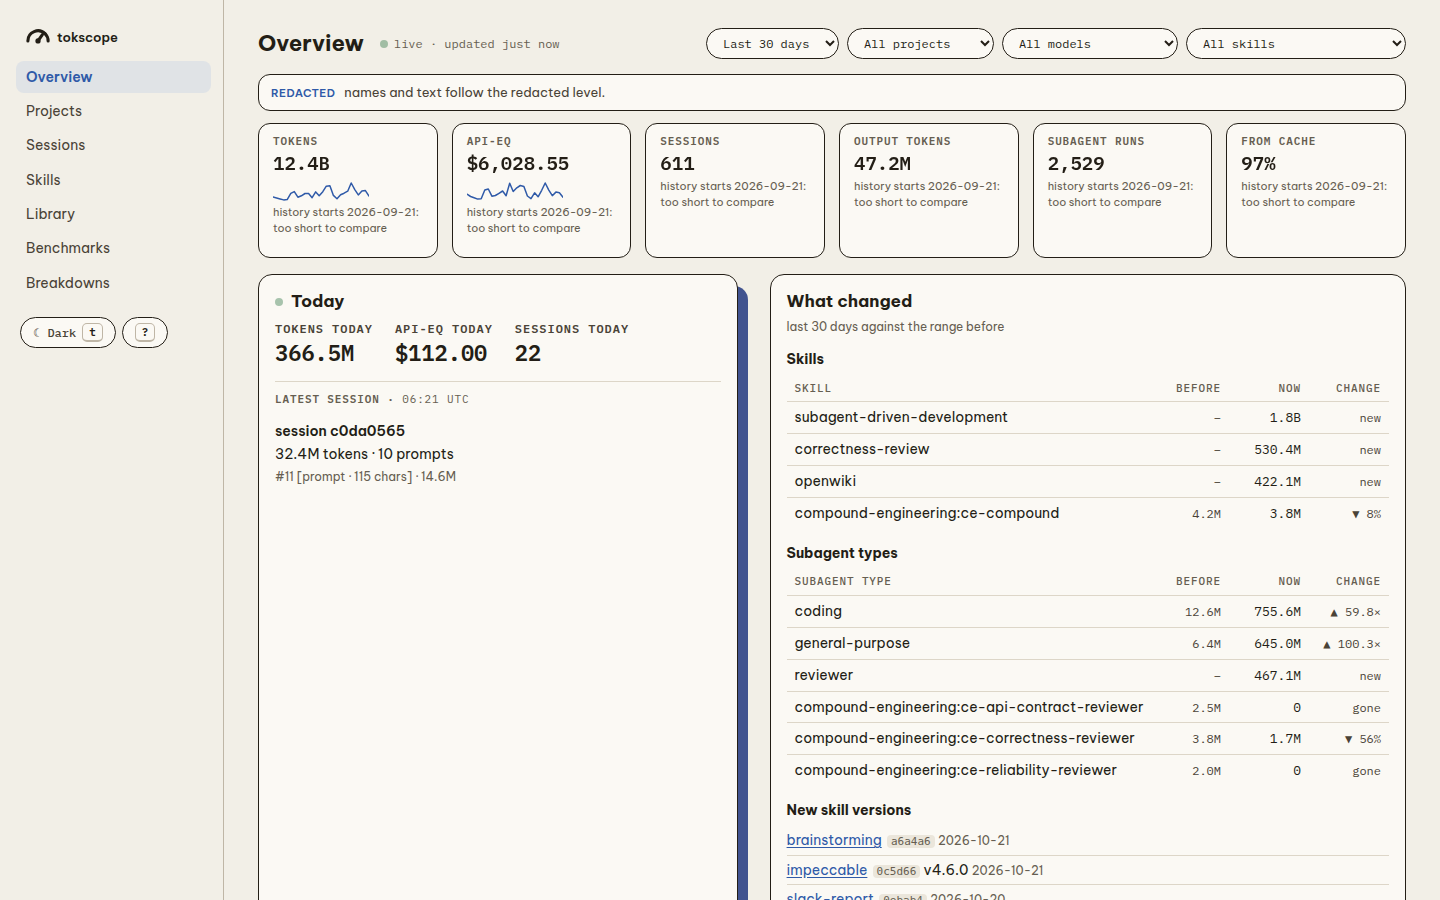
Task: Click the #11 prompt 115 chars line
Action: point(365,477)
